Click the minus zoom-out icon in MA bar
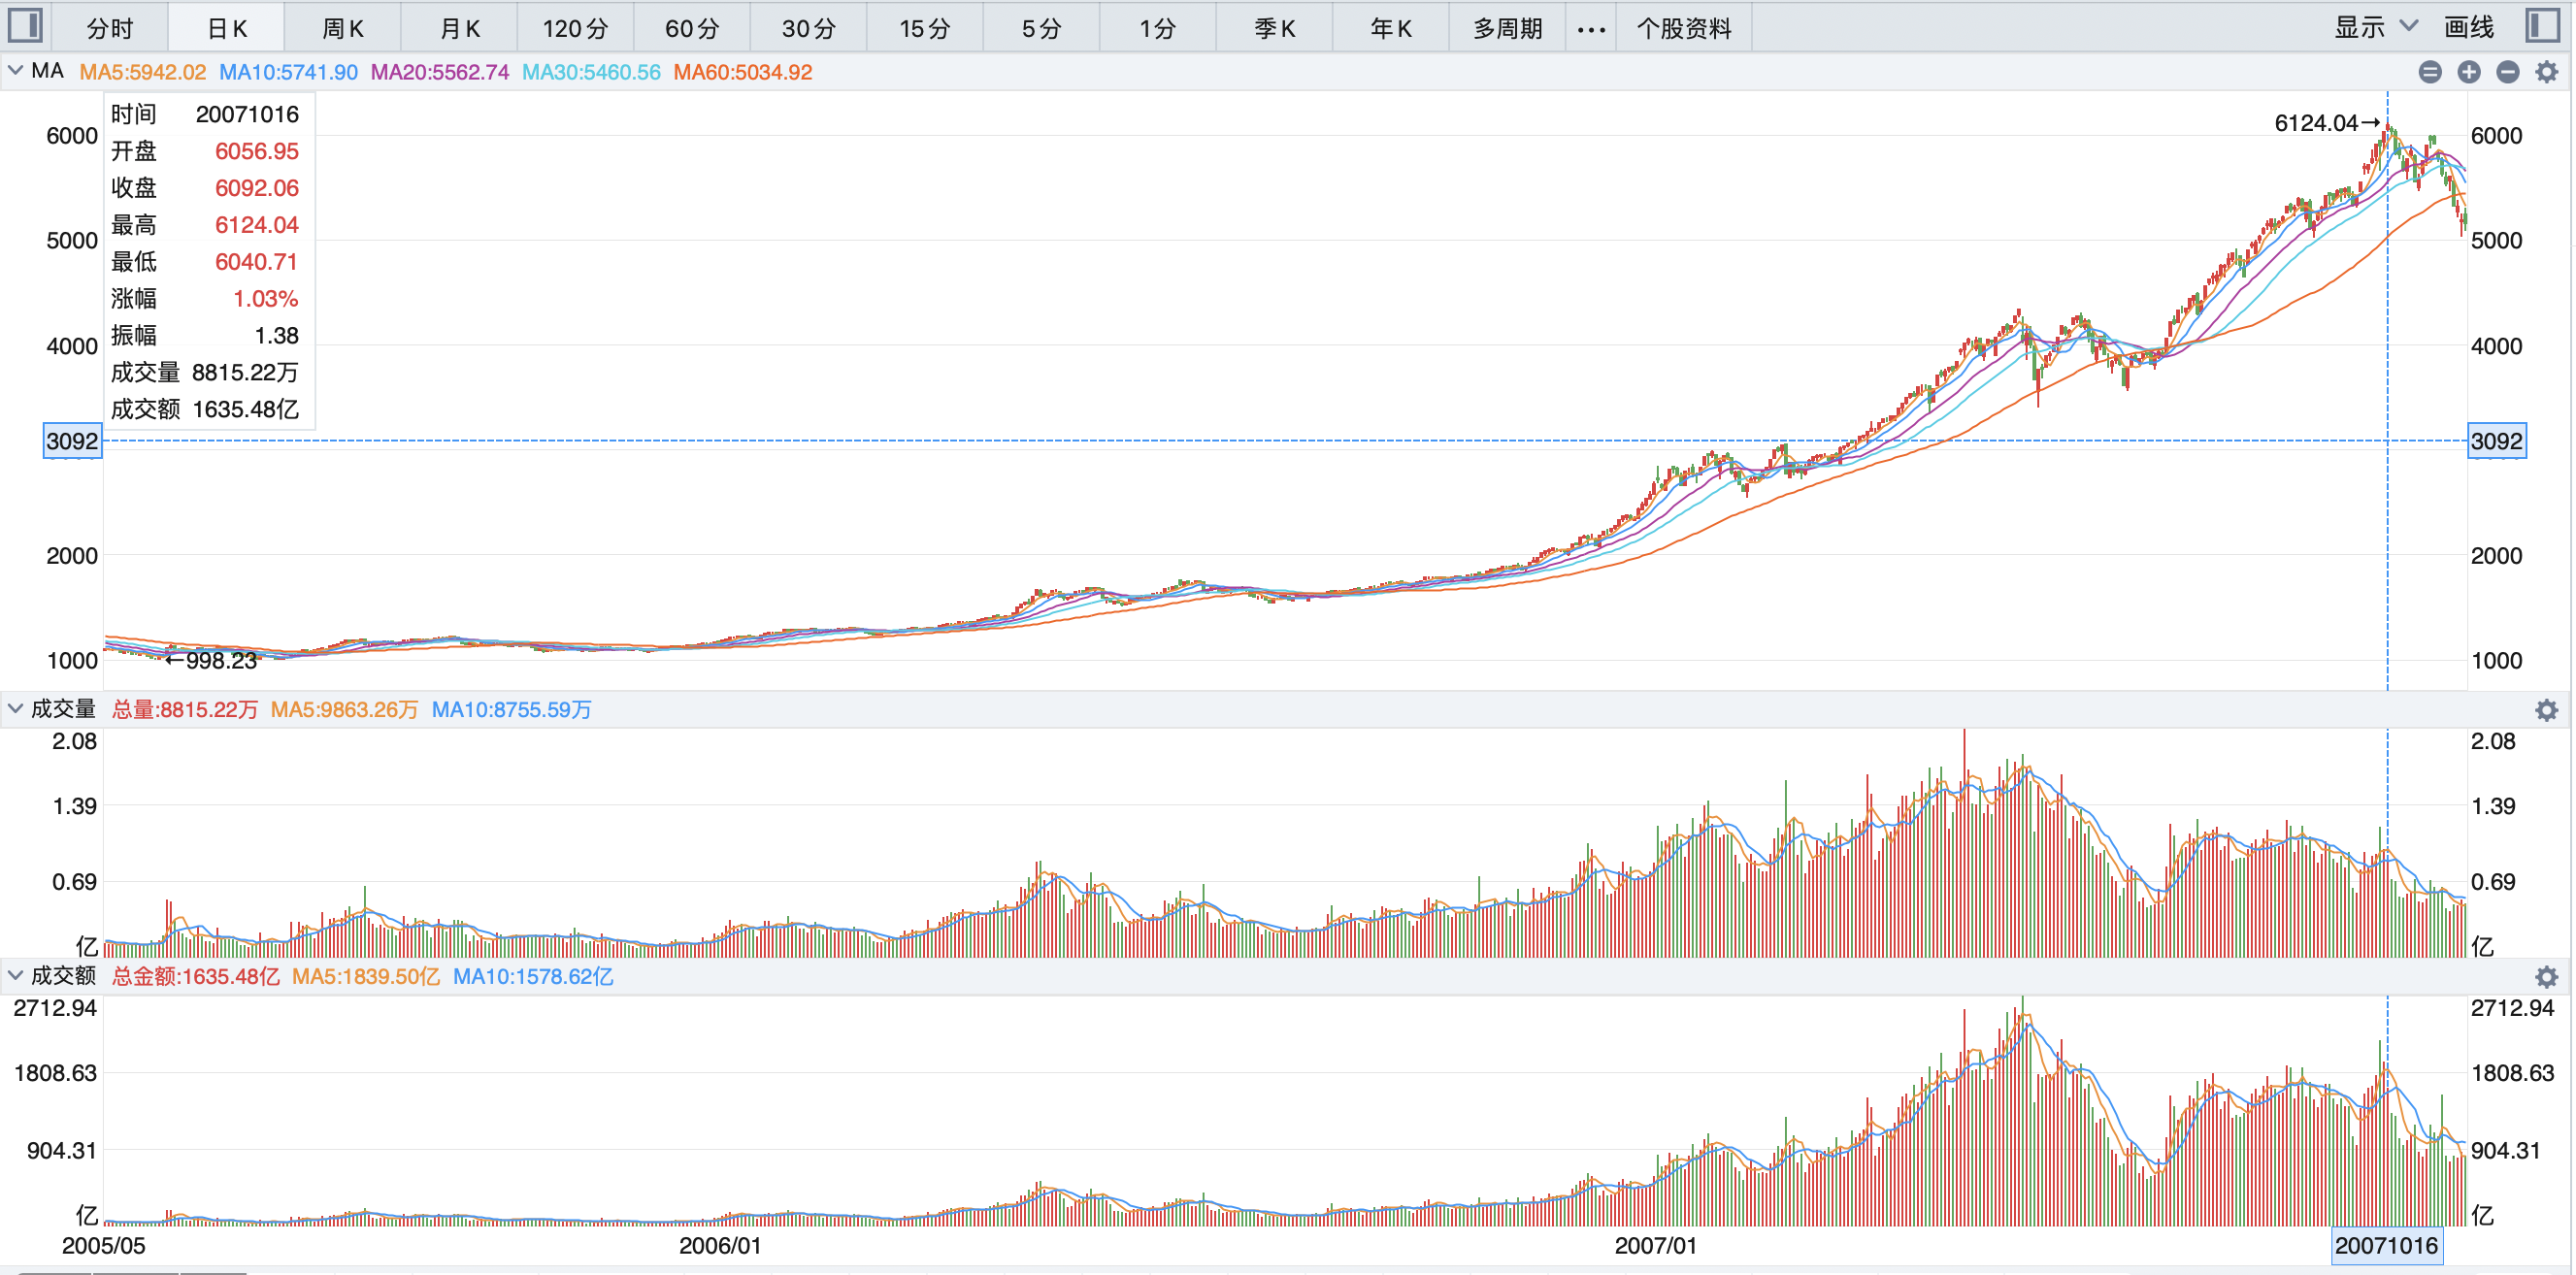This screenshot has height=1275, width=2576. (x=2507, y=72)
